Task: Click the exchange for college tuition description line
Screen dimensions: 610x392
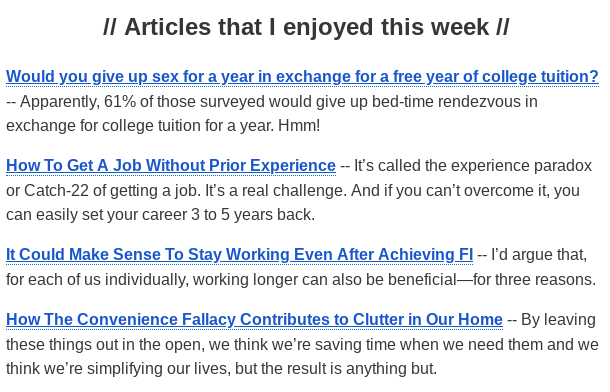Action: [x=163, y=126]
